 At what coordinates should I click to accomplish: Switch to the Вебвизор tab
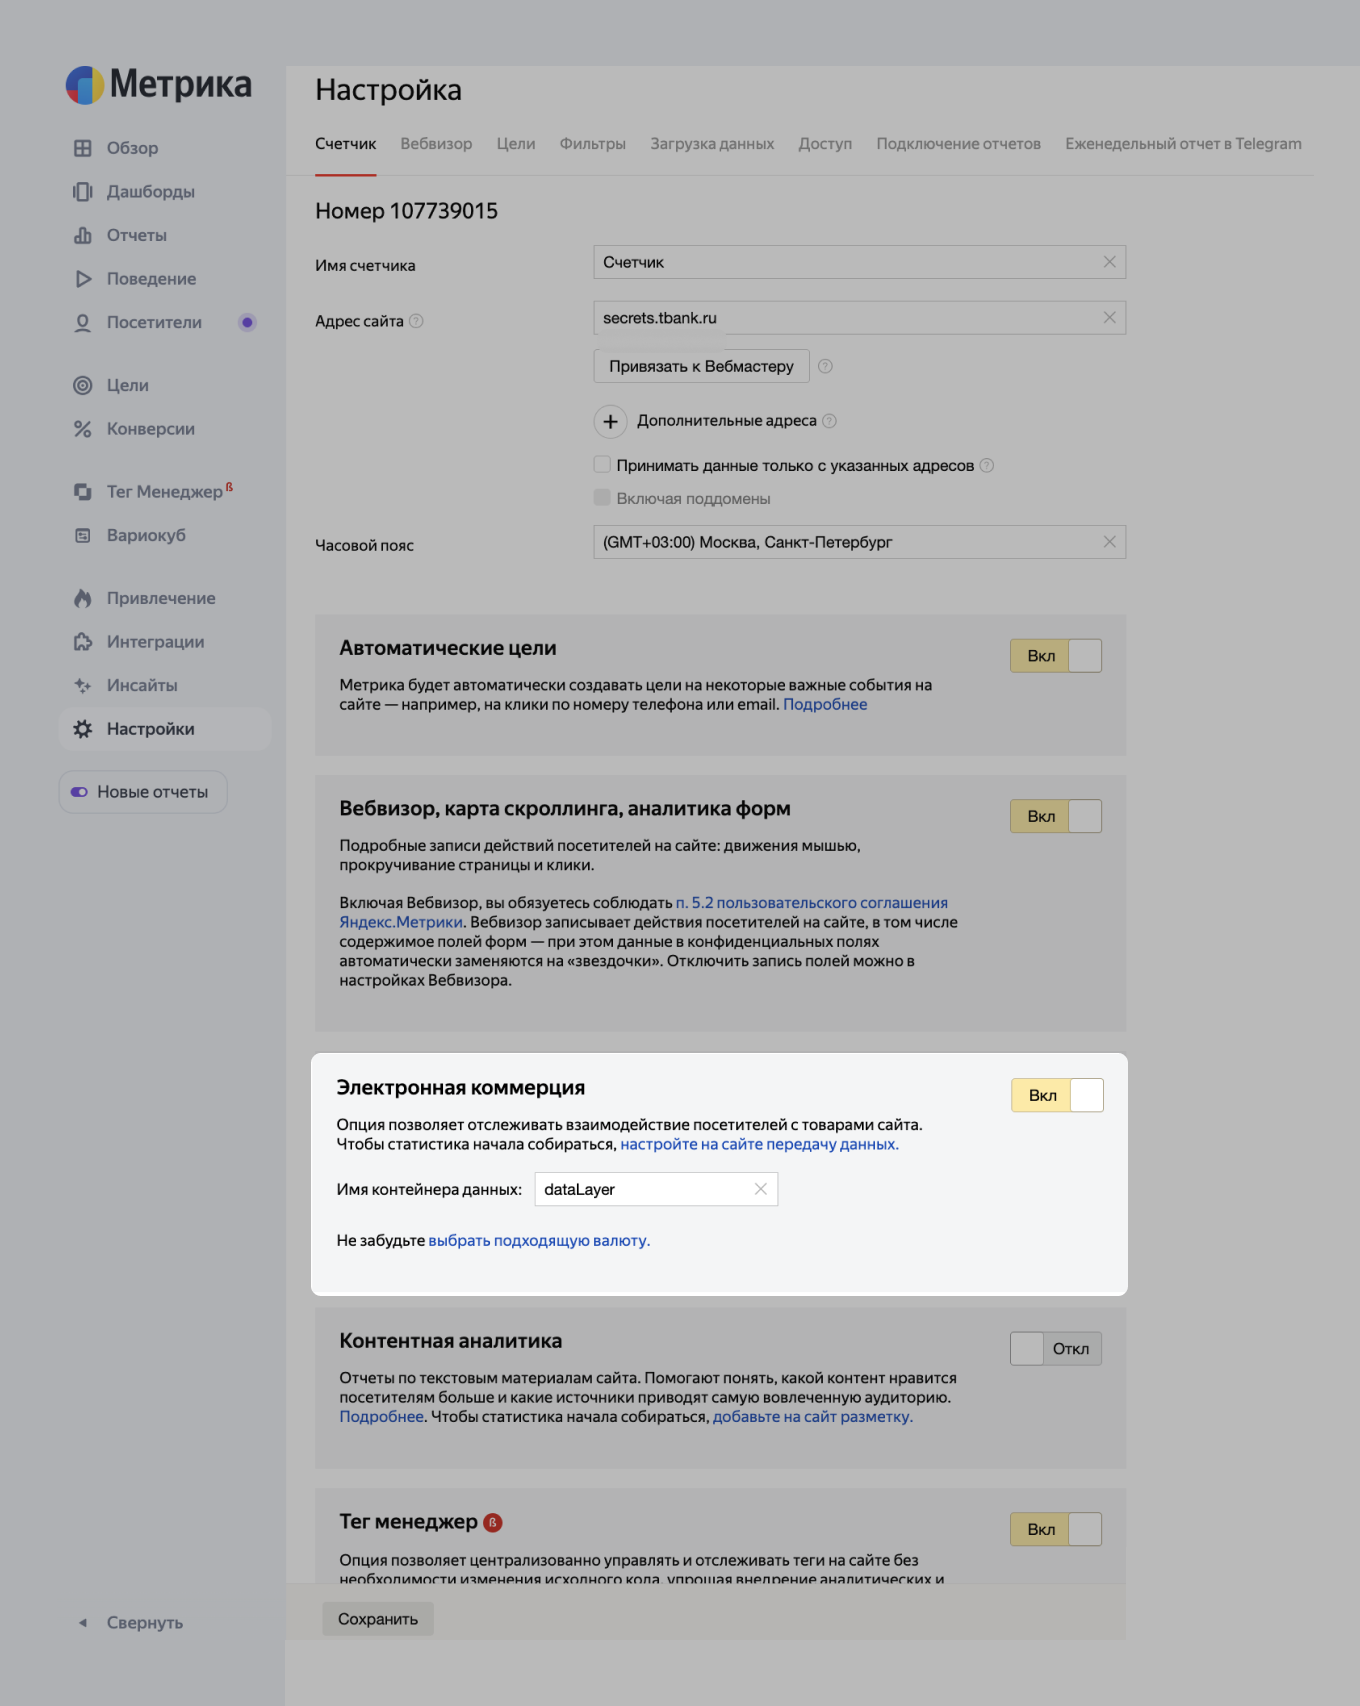[436, 144]
